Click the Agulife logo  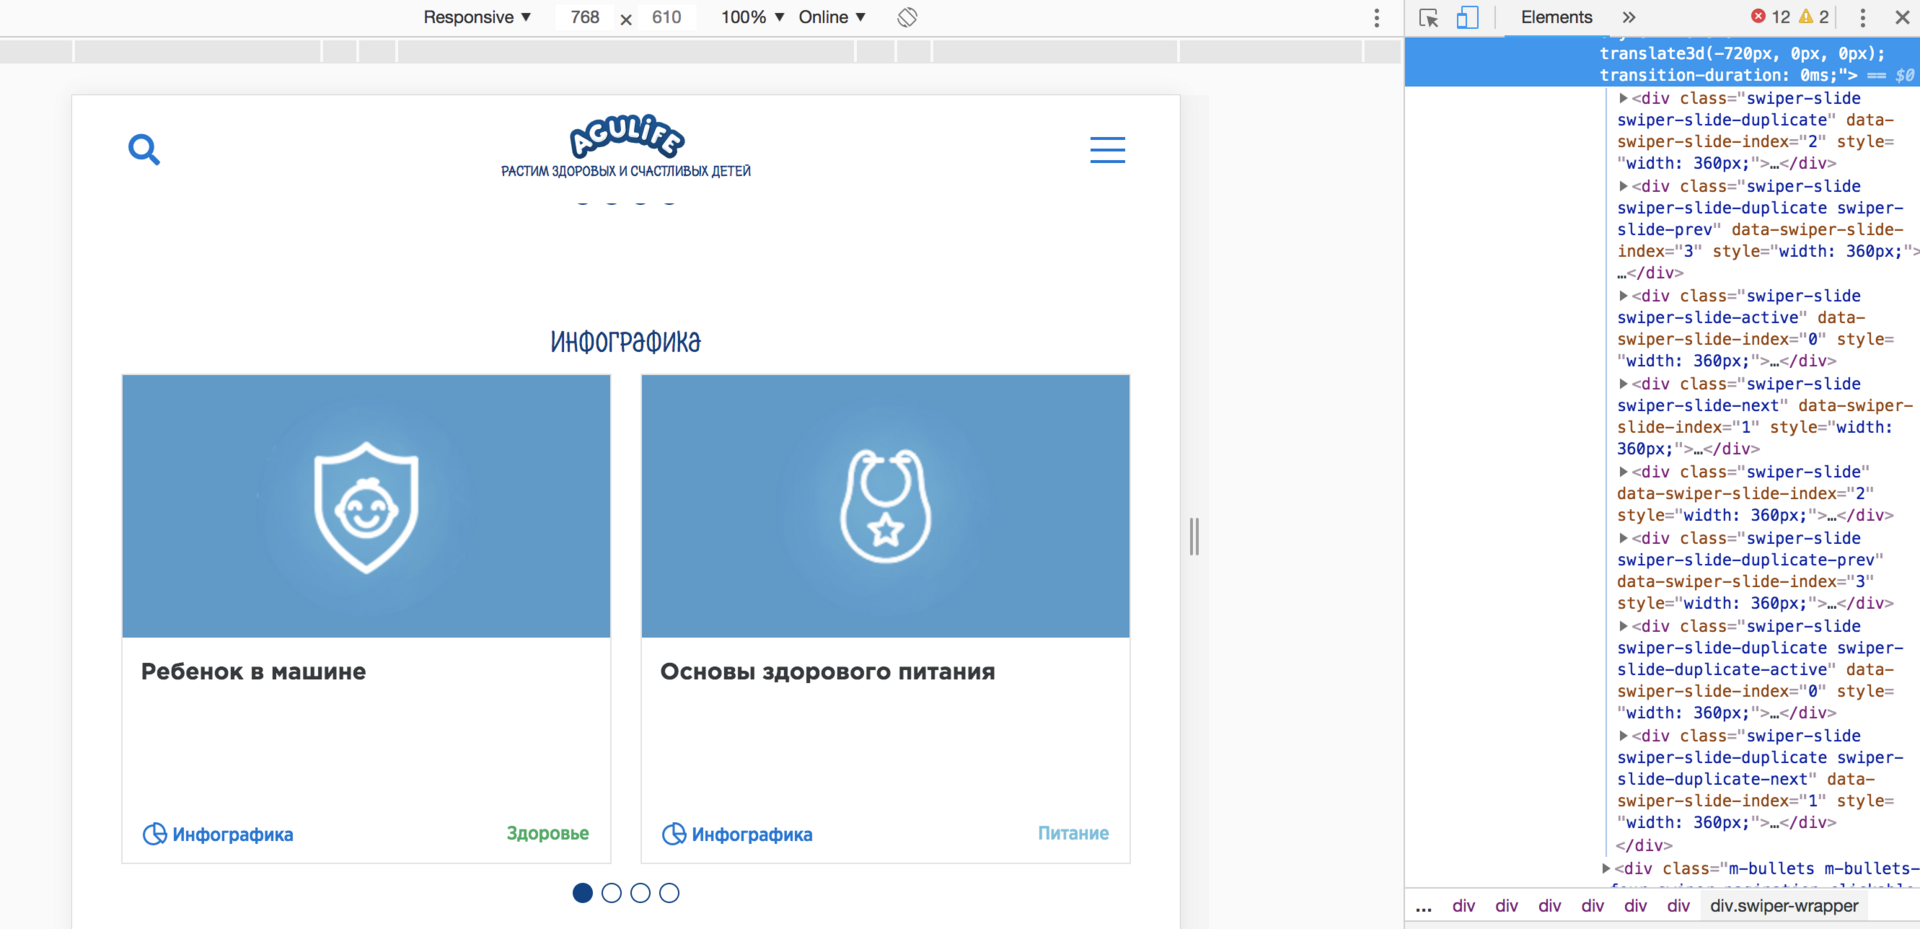(x=626, y=147)
